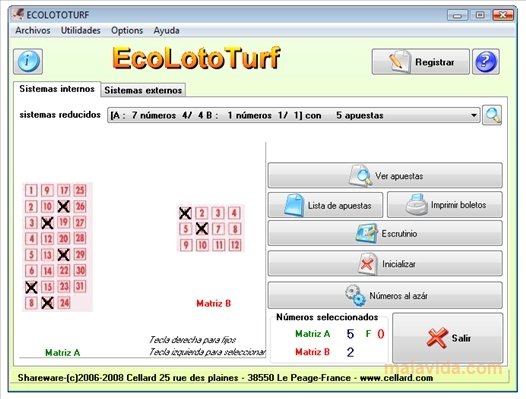Open the Ayuda menu

click(166, 31)
